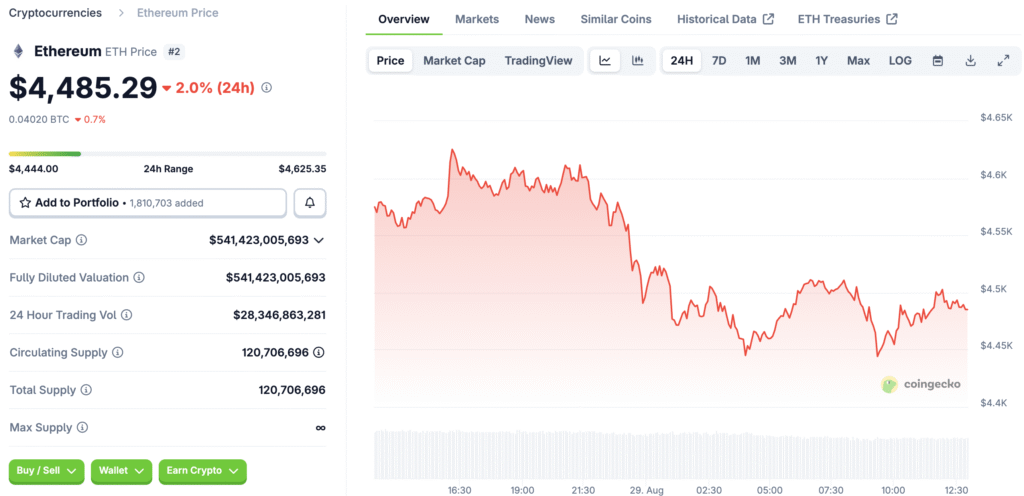Download the chart data
The image size is (1024, 496).
click(970, 61)
